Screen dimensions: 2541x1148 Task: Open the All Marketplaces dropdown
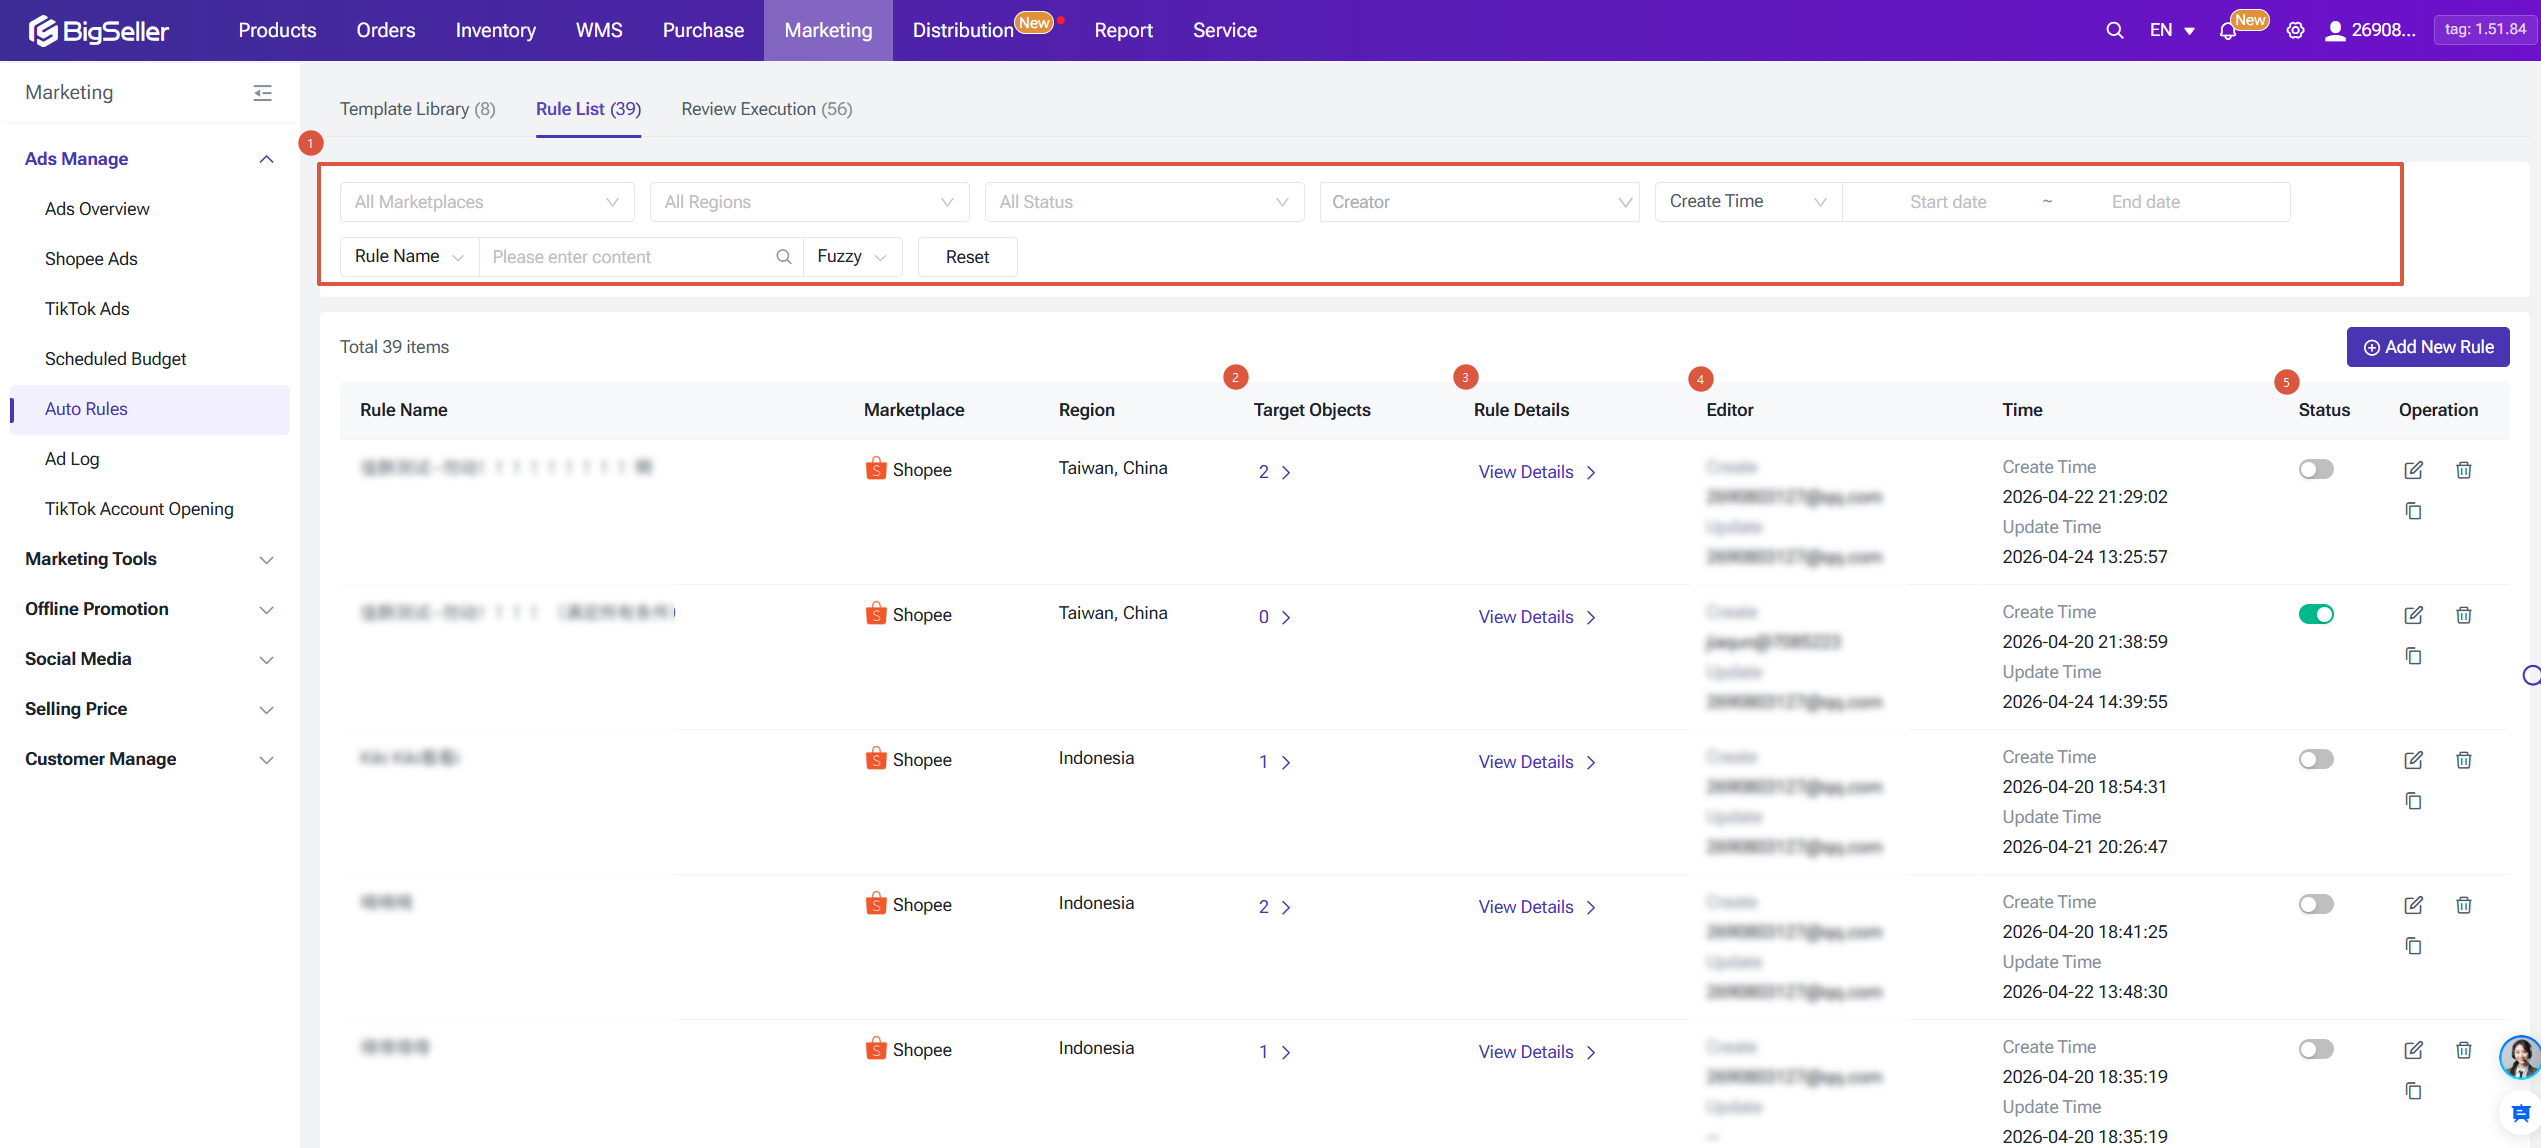pyautogui.click(x=487, y=202)
